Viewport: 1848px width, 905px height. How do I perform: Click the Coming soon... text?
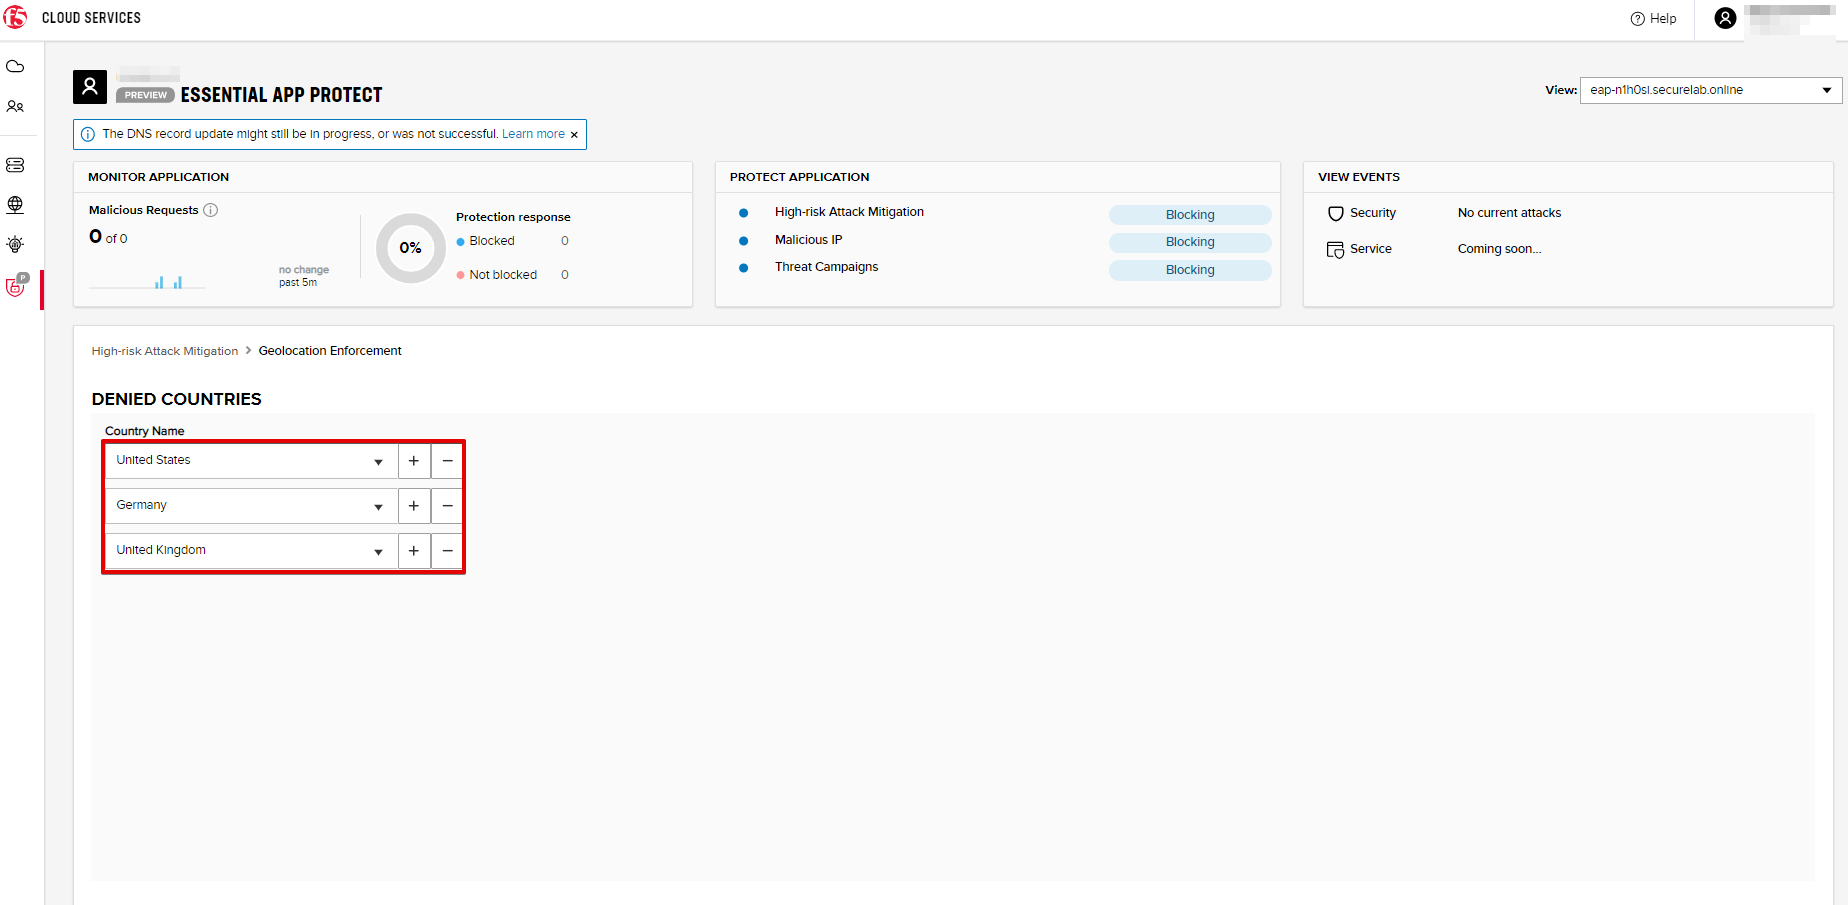point(1499,249)
